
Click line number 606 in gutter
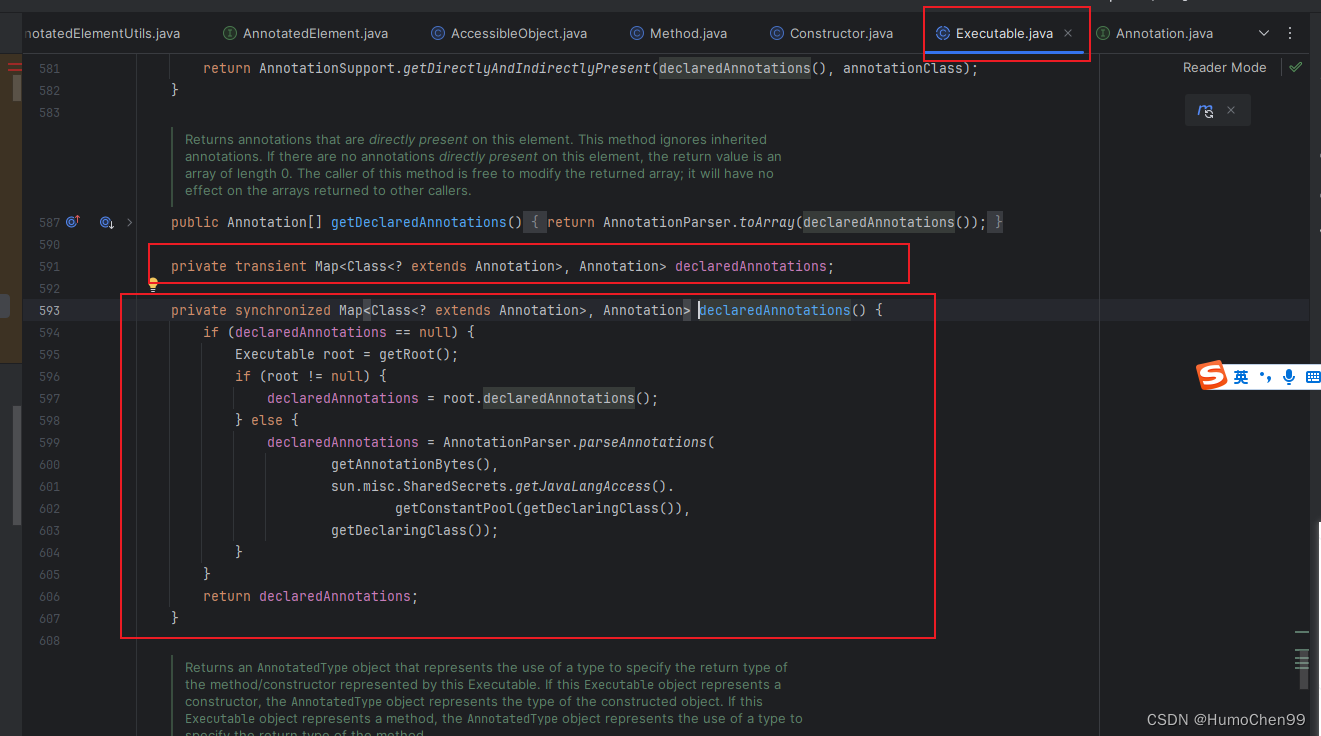point(49,596)
